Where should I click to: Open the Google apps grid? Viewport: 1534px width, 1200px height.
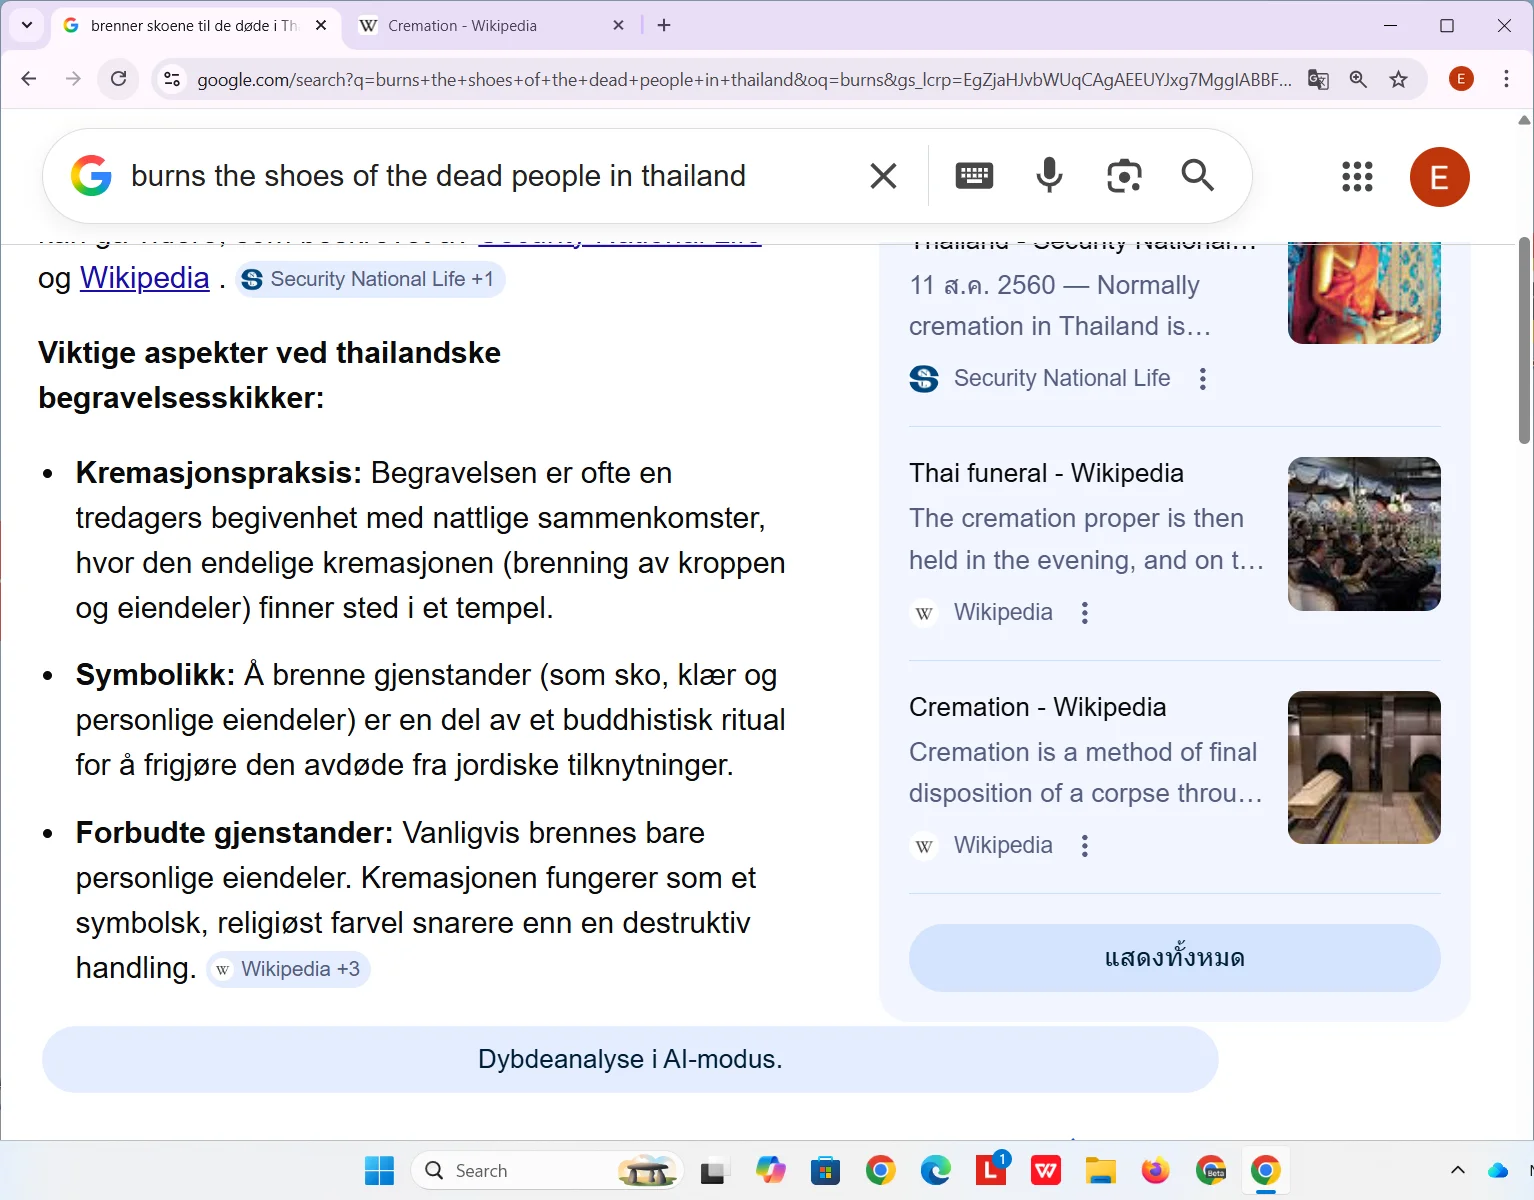pos(1357,176)
